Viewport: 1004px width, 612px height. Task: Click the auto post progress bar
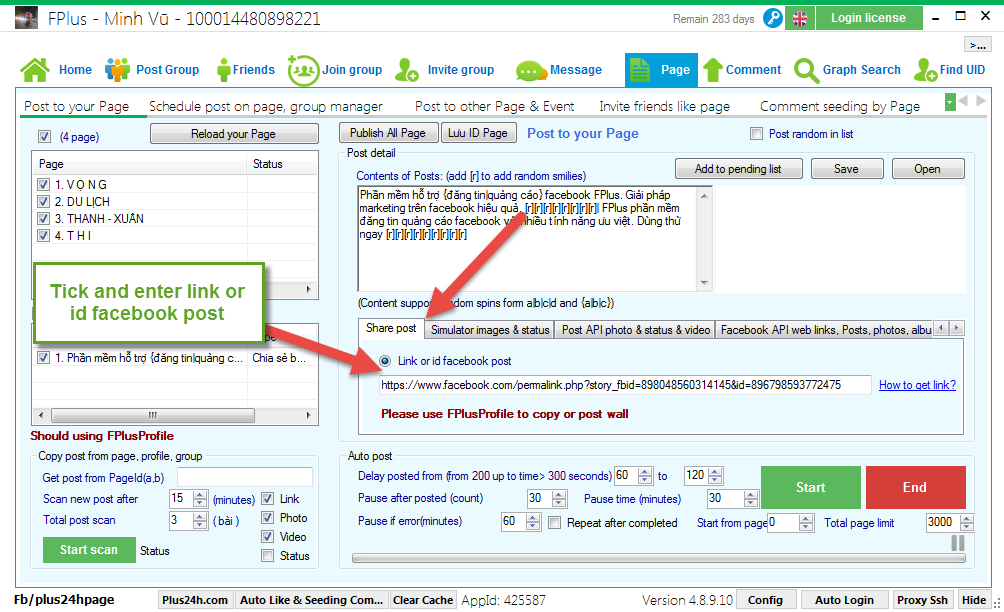click(x=658, y=558)
